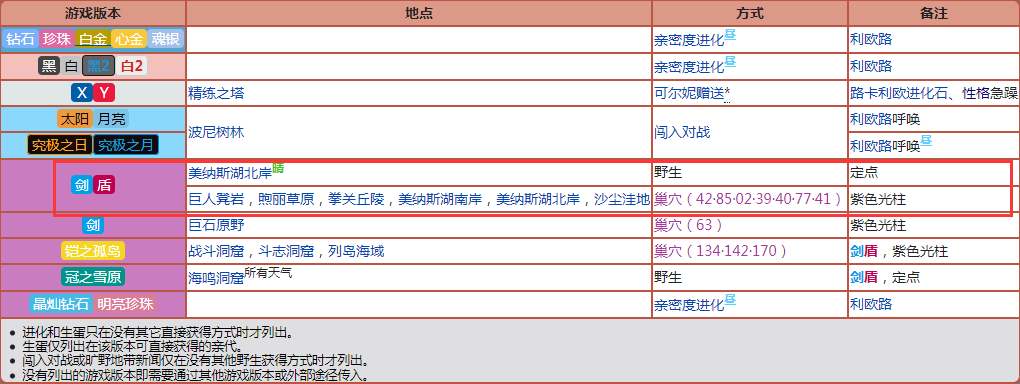Open the 沙尘洼地 location link

coord(622,200)
